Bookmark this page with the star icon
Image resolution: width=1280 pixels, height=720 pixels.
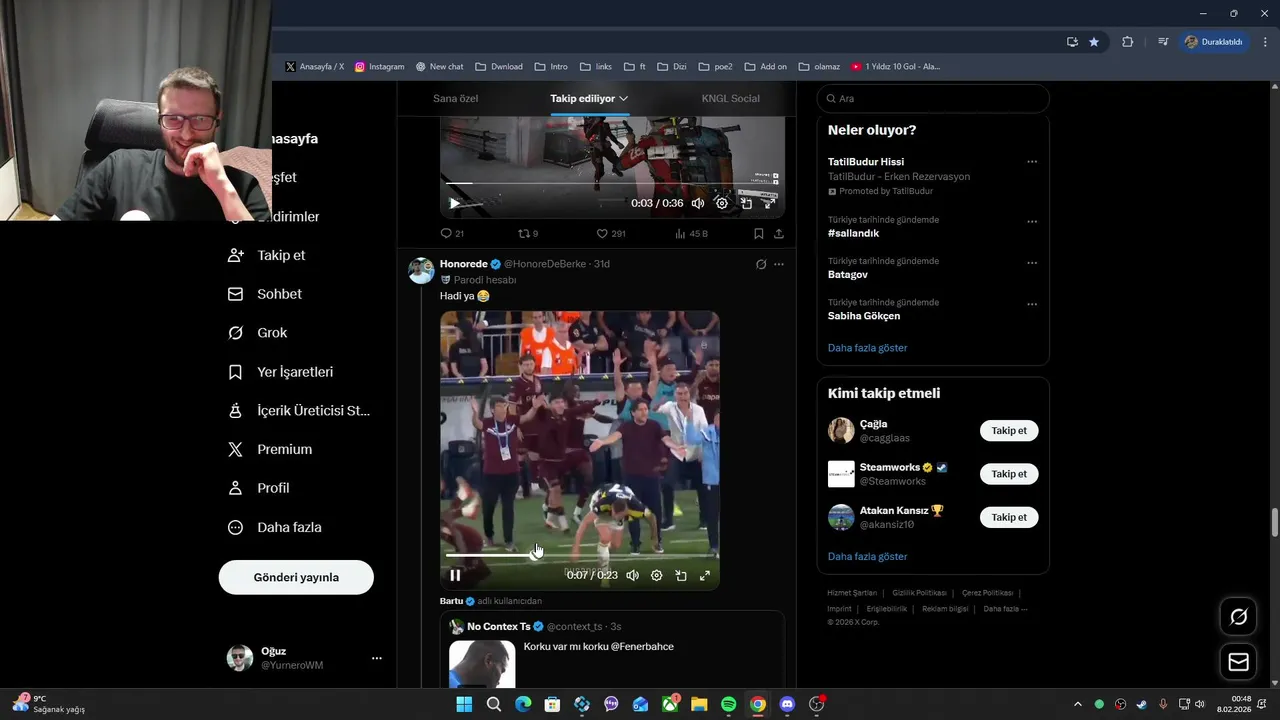[x=1094, y=42]
